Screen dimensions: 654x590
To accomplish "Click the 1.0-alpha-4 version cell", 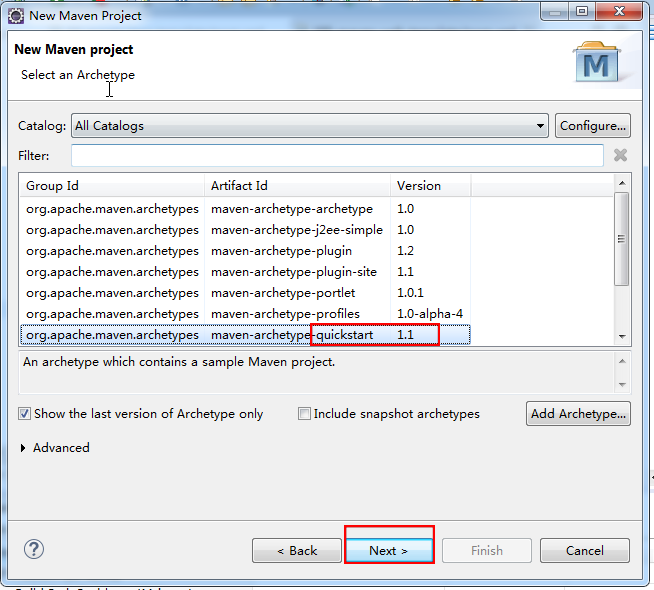I will [x=430, y=314].
